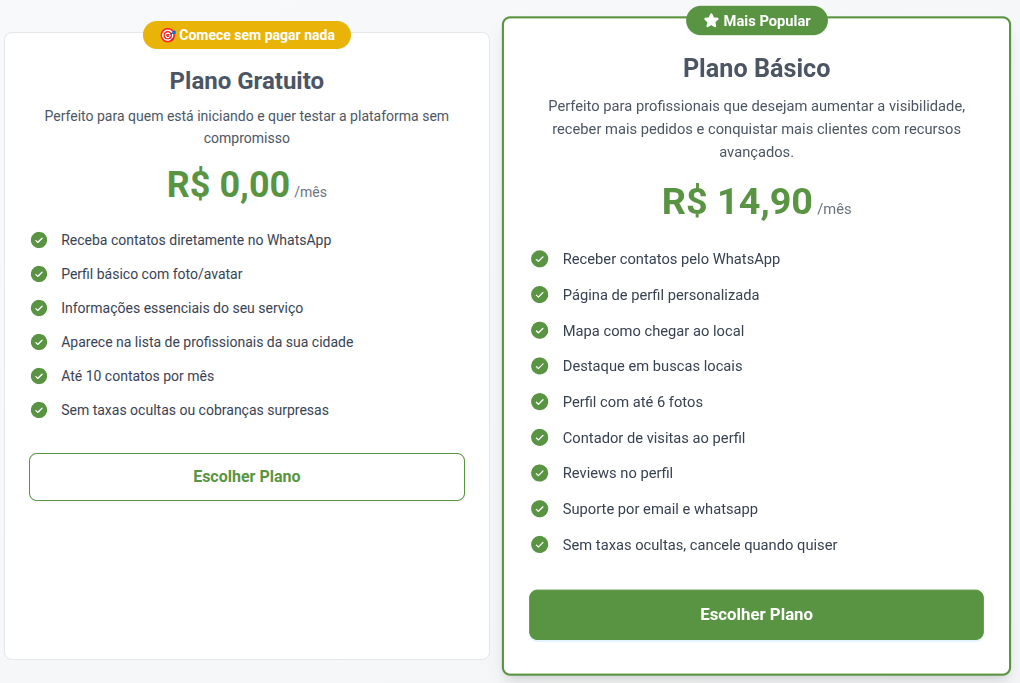The image size is (1020, 683).
Task: Click check icon beside "Contador de visitas ao perfil"
Action: (x=540, y=438)
